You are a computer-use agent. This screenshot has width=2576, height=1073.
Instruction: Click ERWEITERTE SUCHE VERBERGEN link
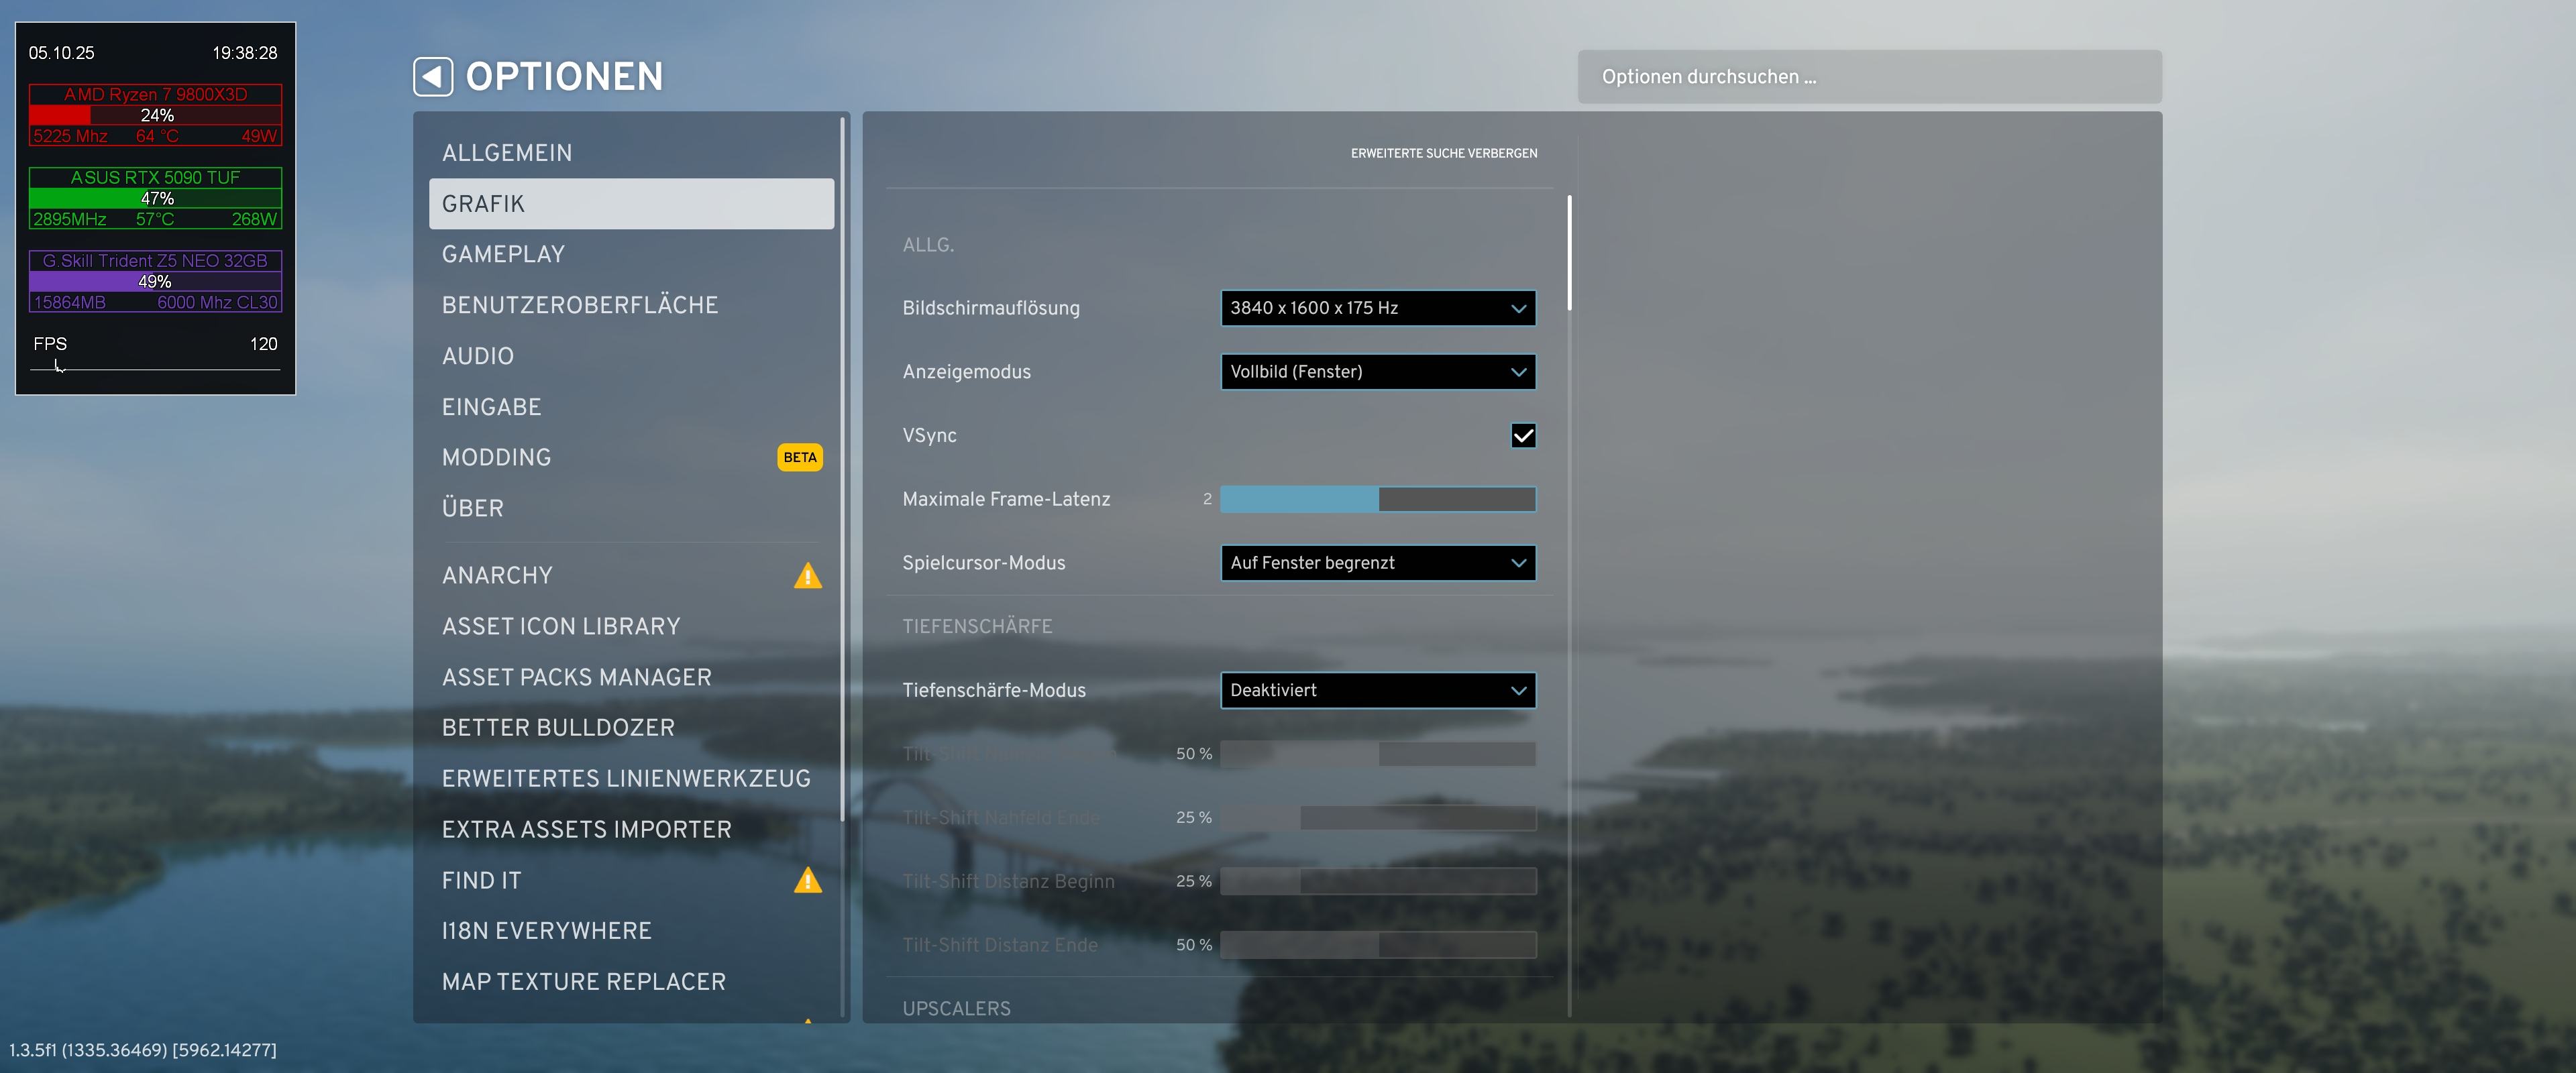pyautogui.click(x=1443, y=153)
